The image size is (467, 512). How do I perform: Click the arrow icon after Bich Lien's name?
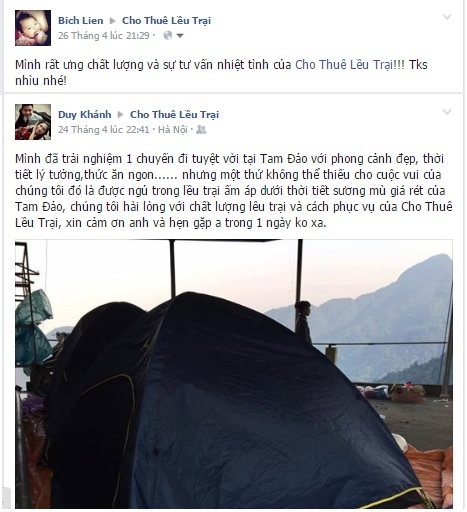click(x=113, y=21)
